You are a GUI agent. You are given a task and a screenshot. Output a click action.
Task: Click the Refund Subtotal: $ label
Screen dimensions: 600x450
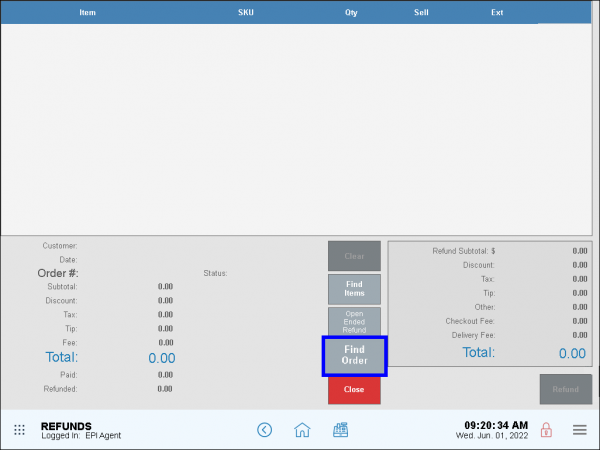[464, 251]
